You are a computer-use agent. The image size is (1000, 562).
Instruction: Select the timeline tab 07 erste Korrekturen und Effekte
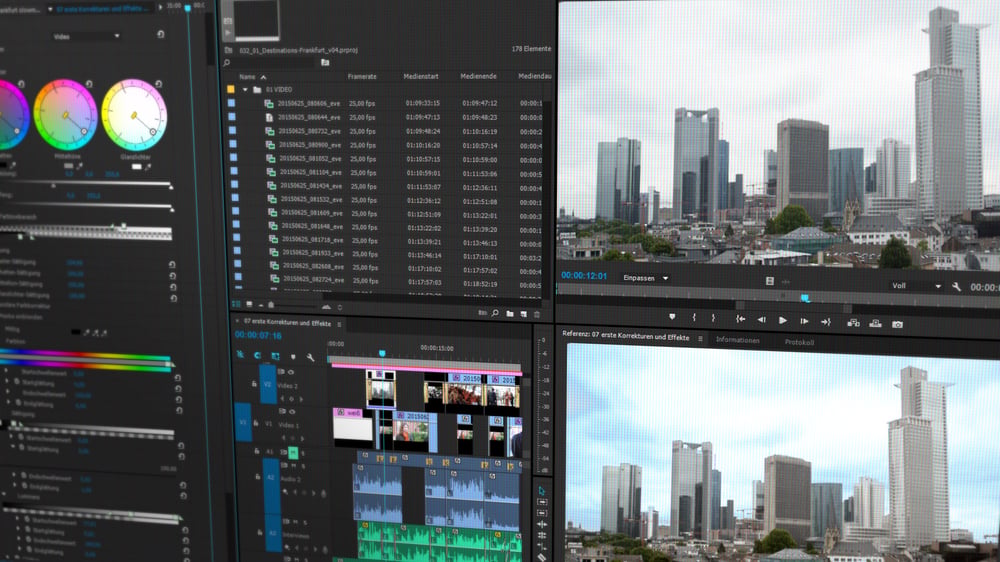(x=287, y=323)
